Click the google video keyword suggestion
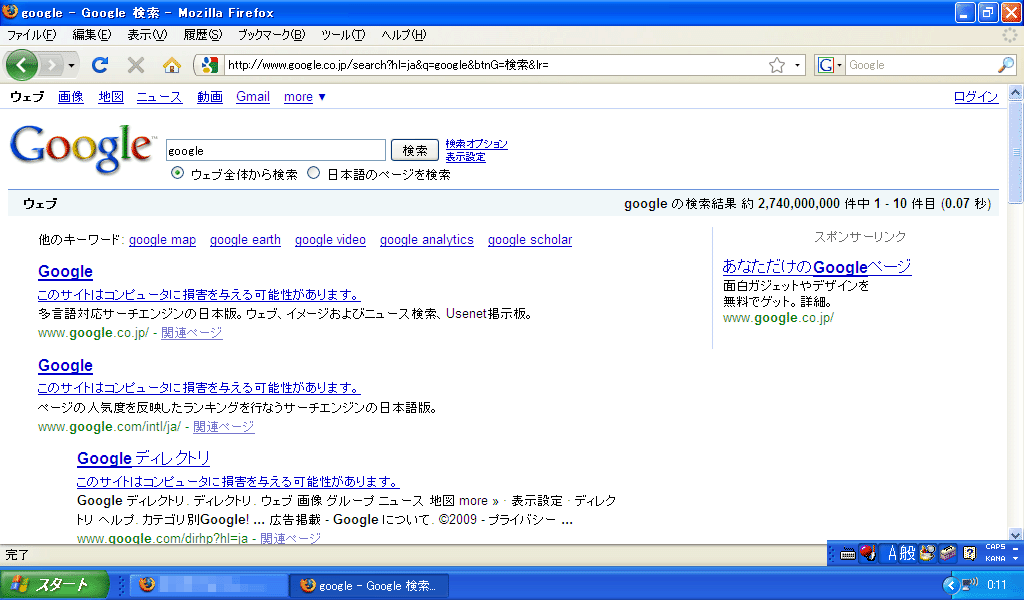The image size is (1024, 600). [x=330, y=240]
